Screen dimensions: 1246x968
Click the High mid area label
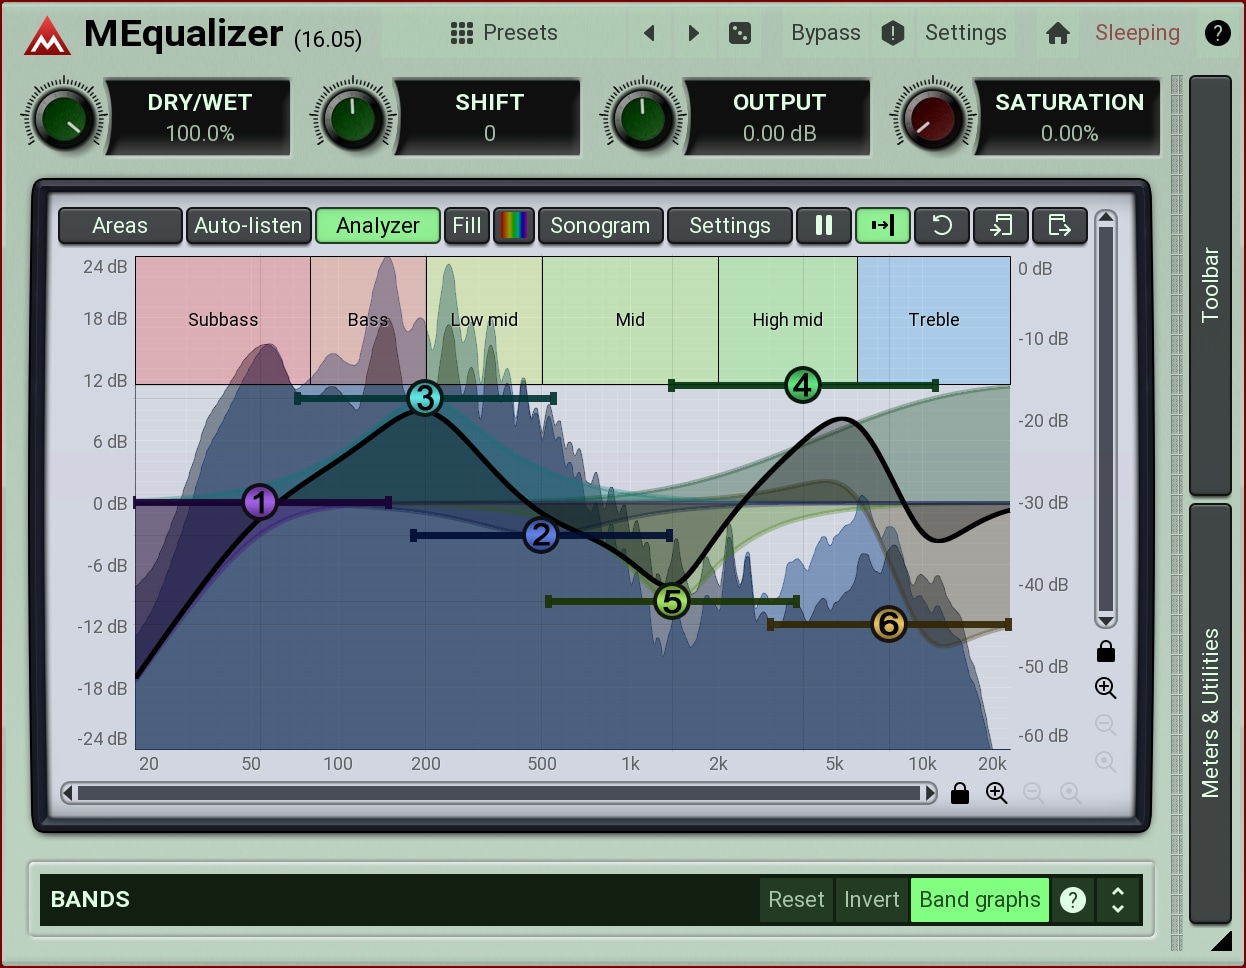tap(788, 320)
